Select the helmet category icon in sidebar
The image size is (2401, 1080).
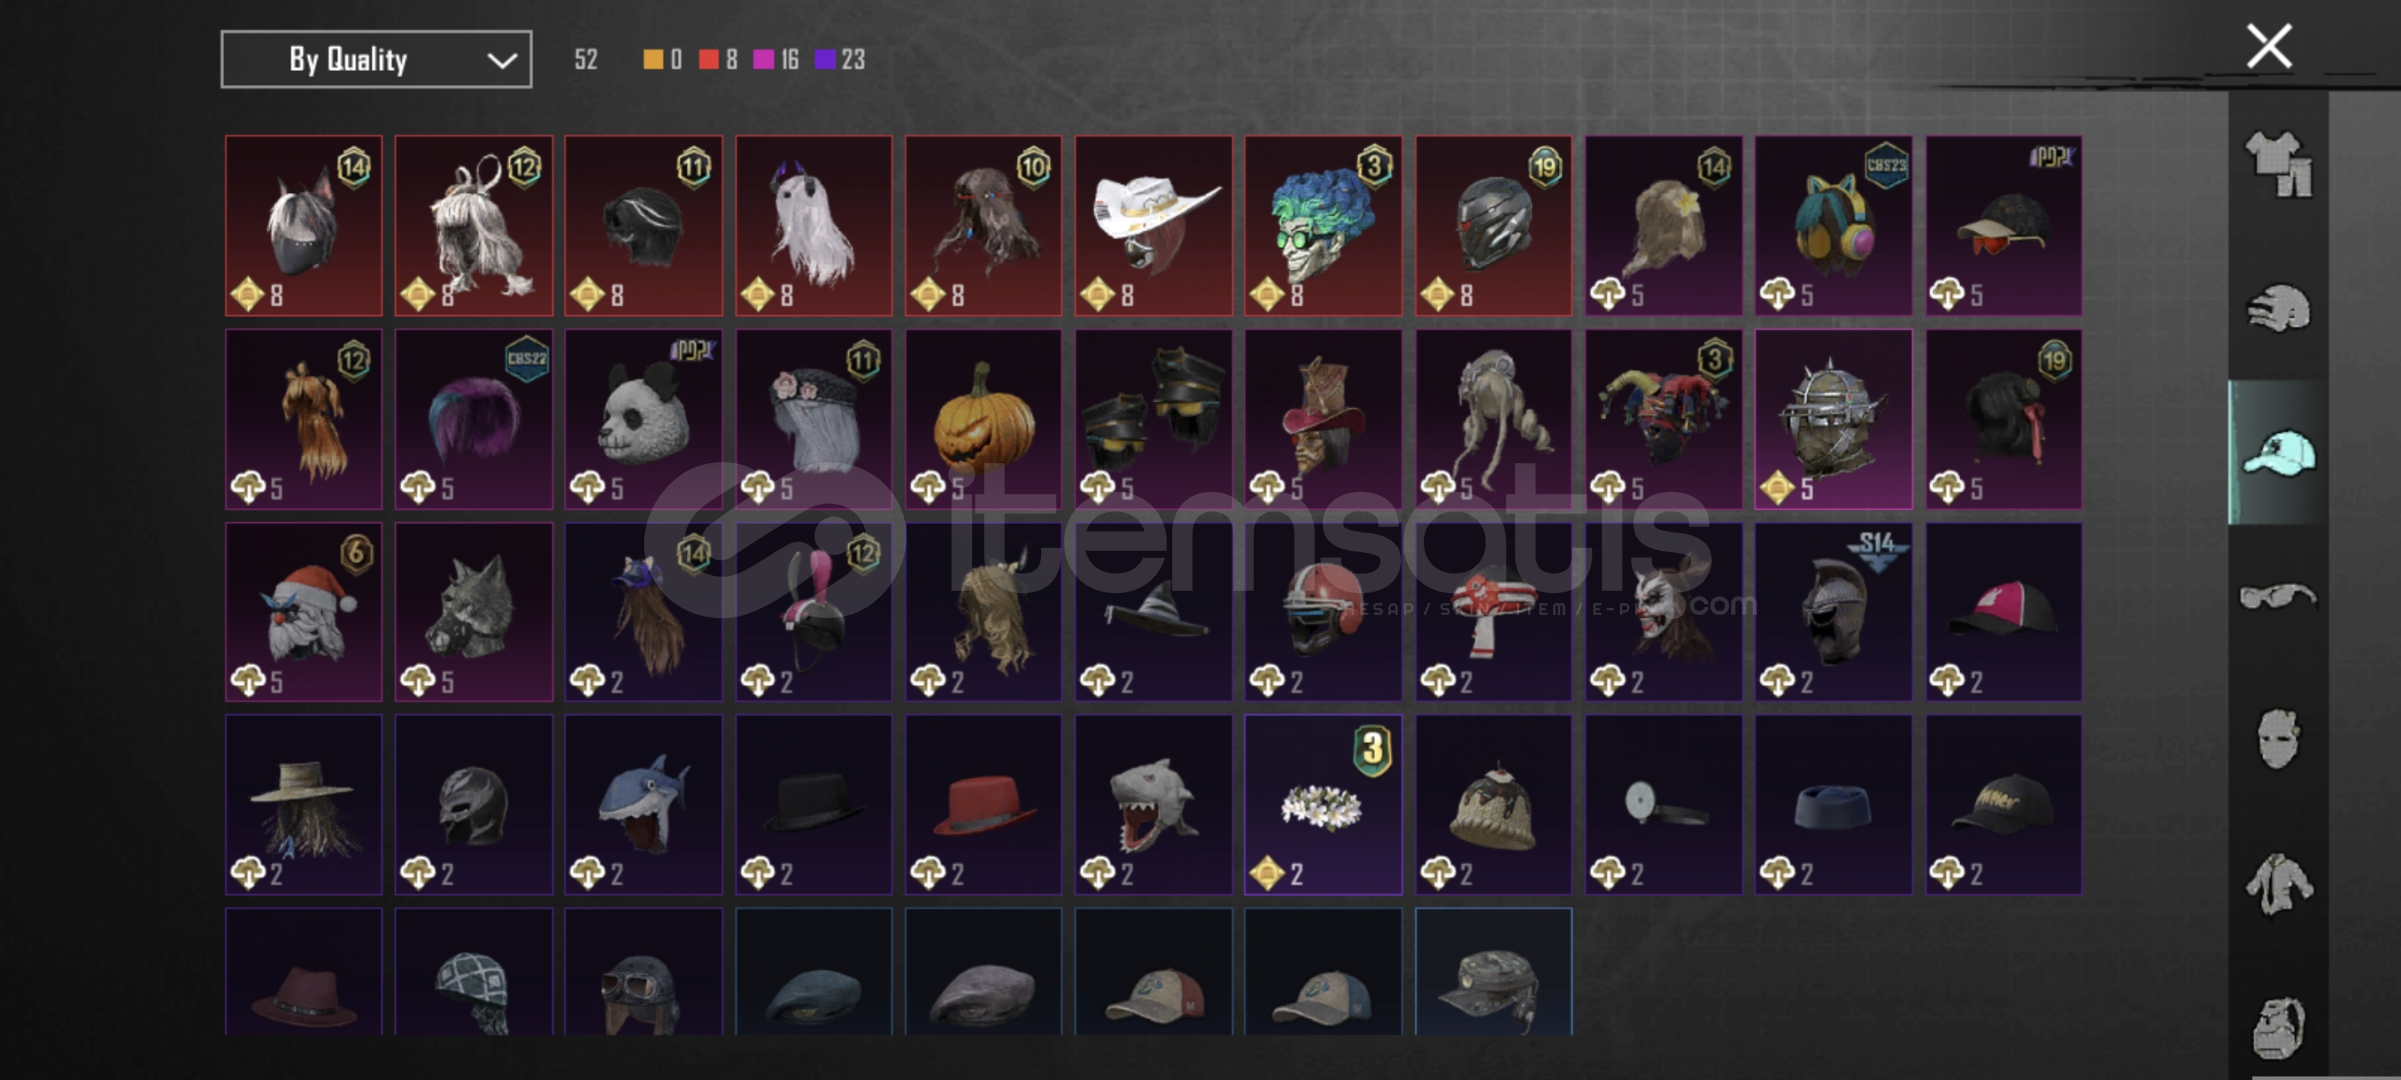tap(2279, 309)
